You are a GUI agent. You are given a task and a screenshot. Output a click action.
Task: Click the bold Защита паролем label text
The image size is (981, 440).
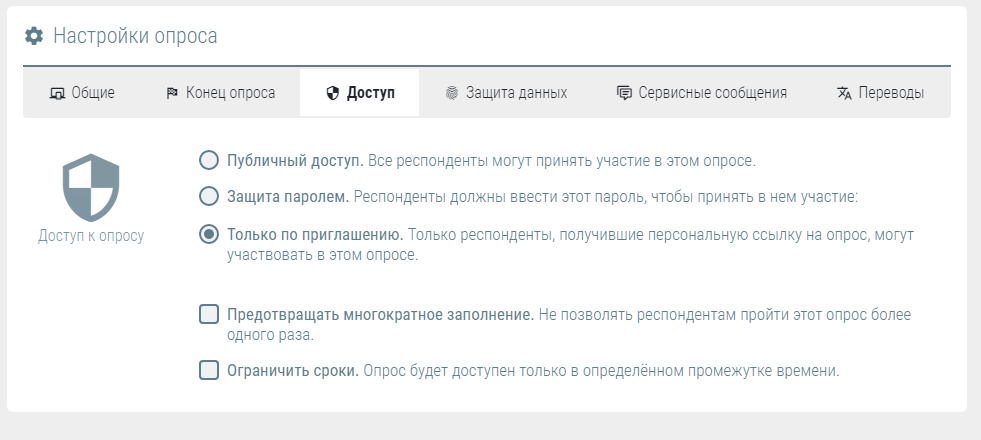[288, 196]
